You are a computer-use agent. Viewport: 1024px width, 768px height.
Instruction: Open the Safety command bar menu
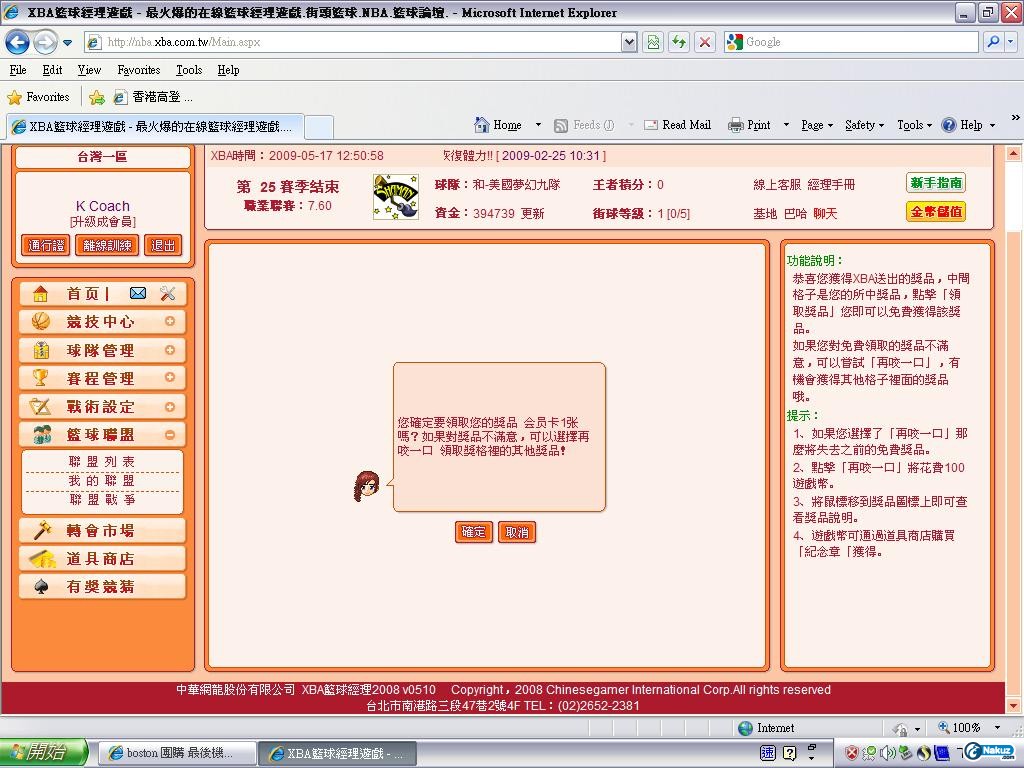click(864, 125)
